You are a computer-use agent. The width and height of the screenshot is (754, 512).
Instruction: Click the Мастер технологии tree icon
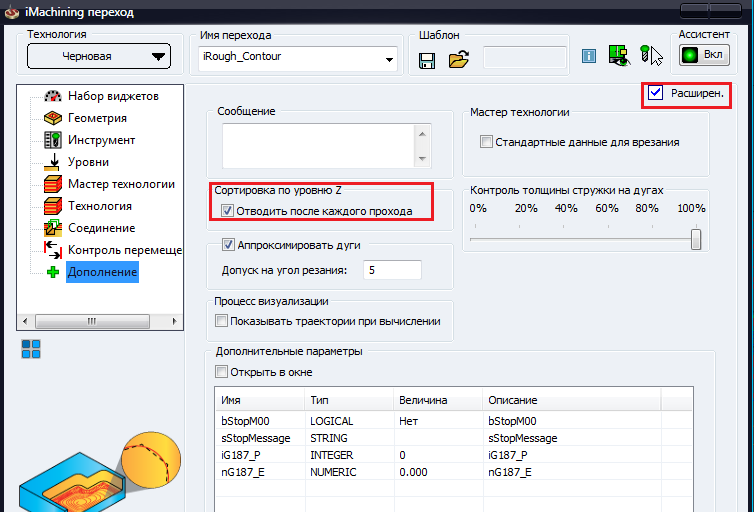pyautogui.click(x=53, y=184)
